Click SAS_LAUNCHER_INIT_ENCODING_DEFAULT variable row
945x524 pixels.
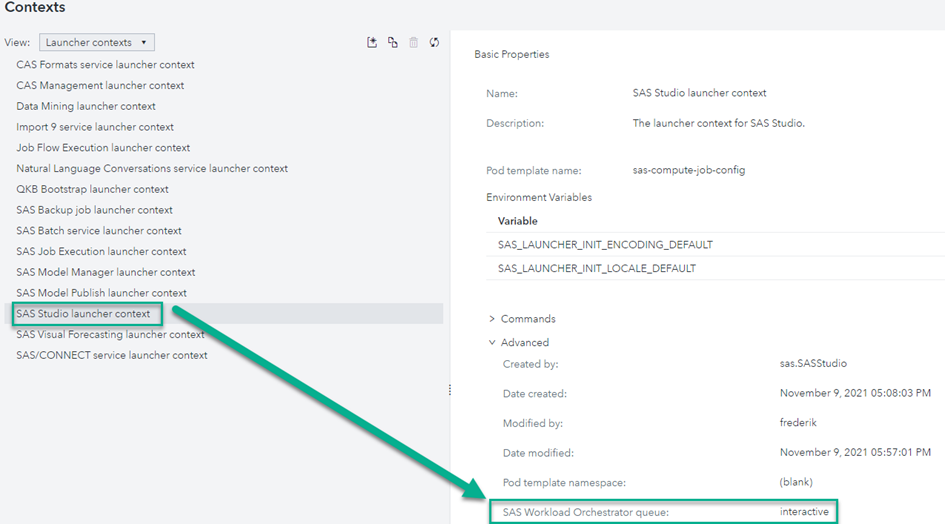[x=715, y=244]
